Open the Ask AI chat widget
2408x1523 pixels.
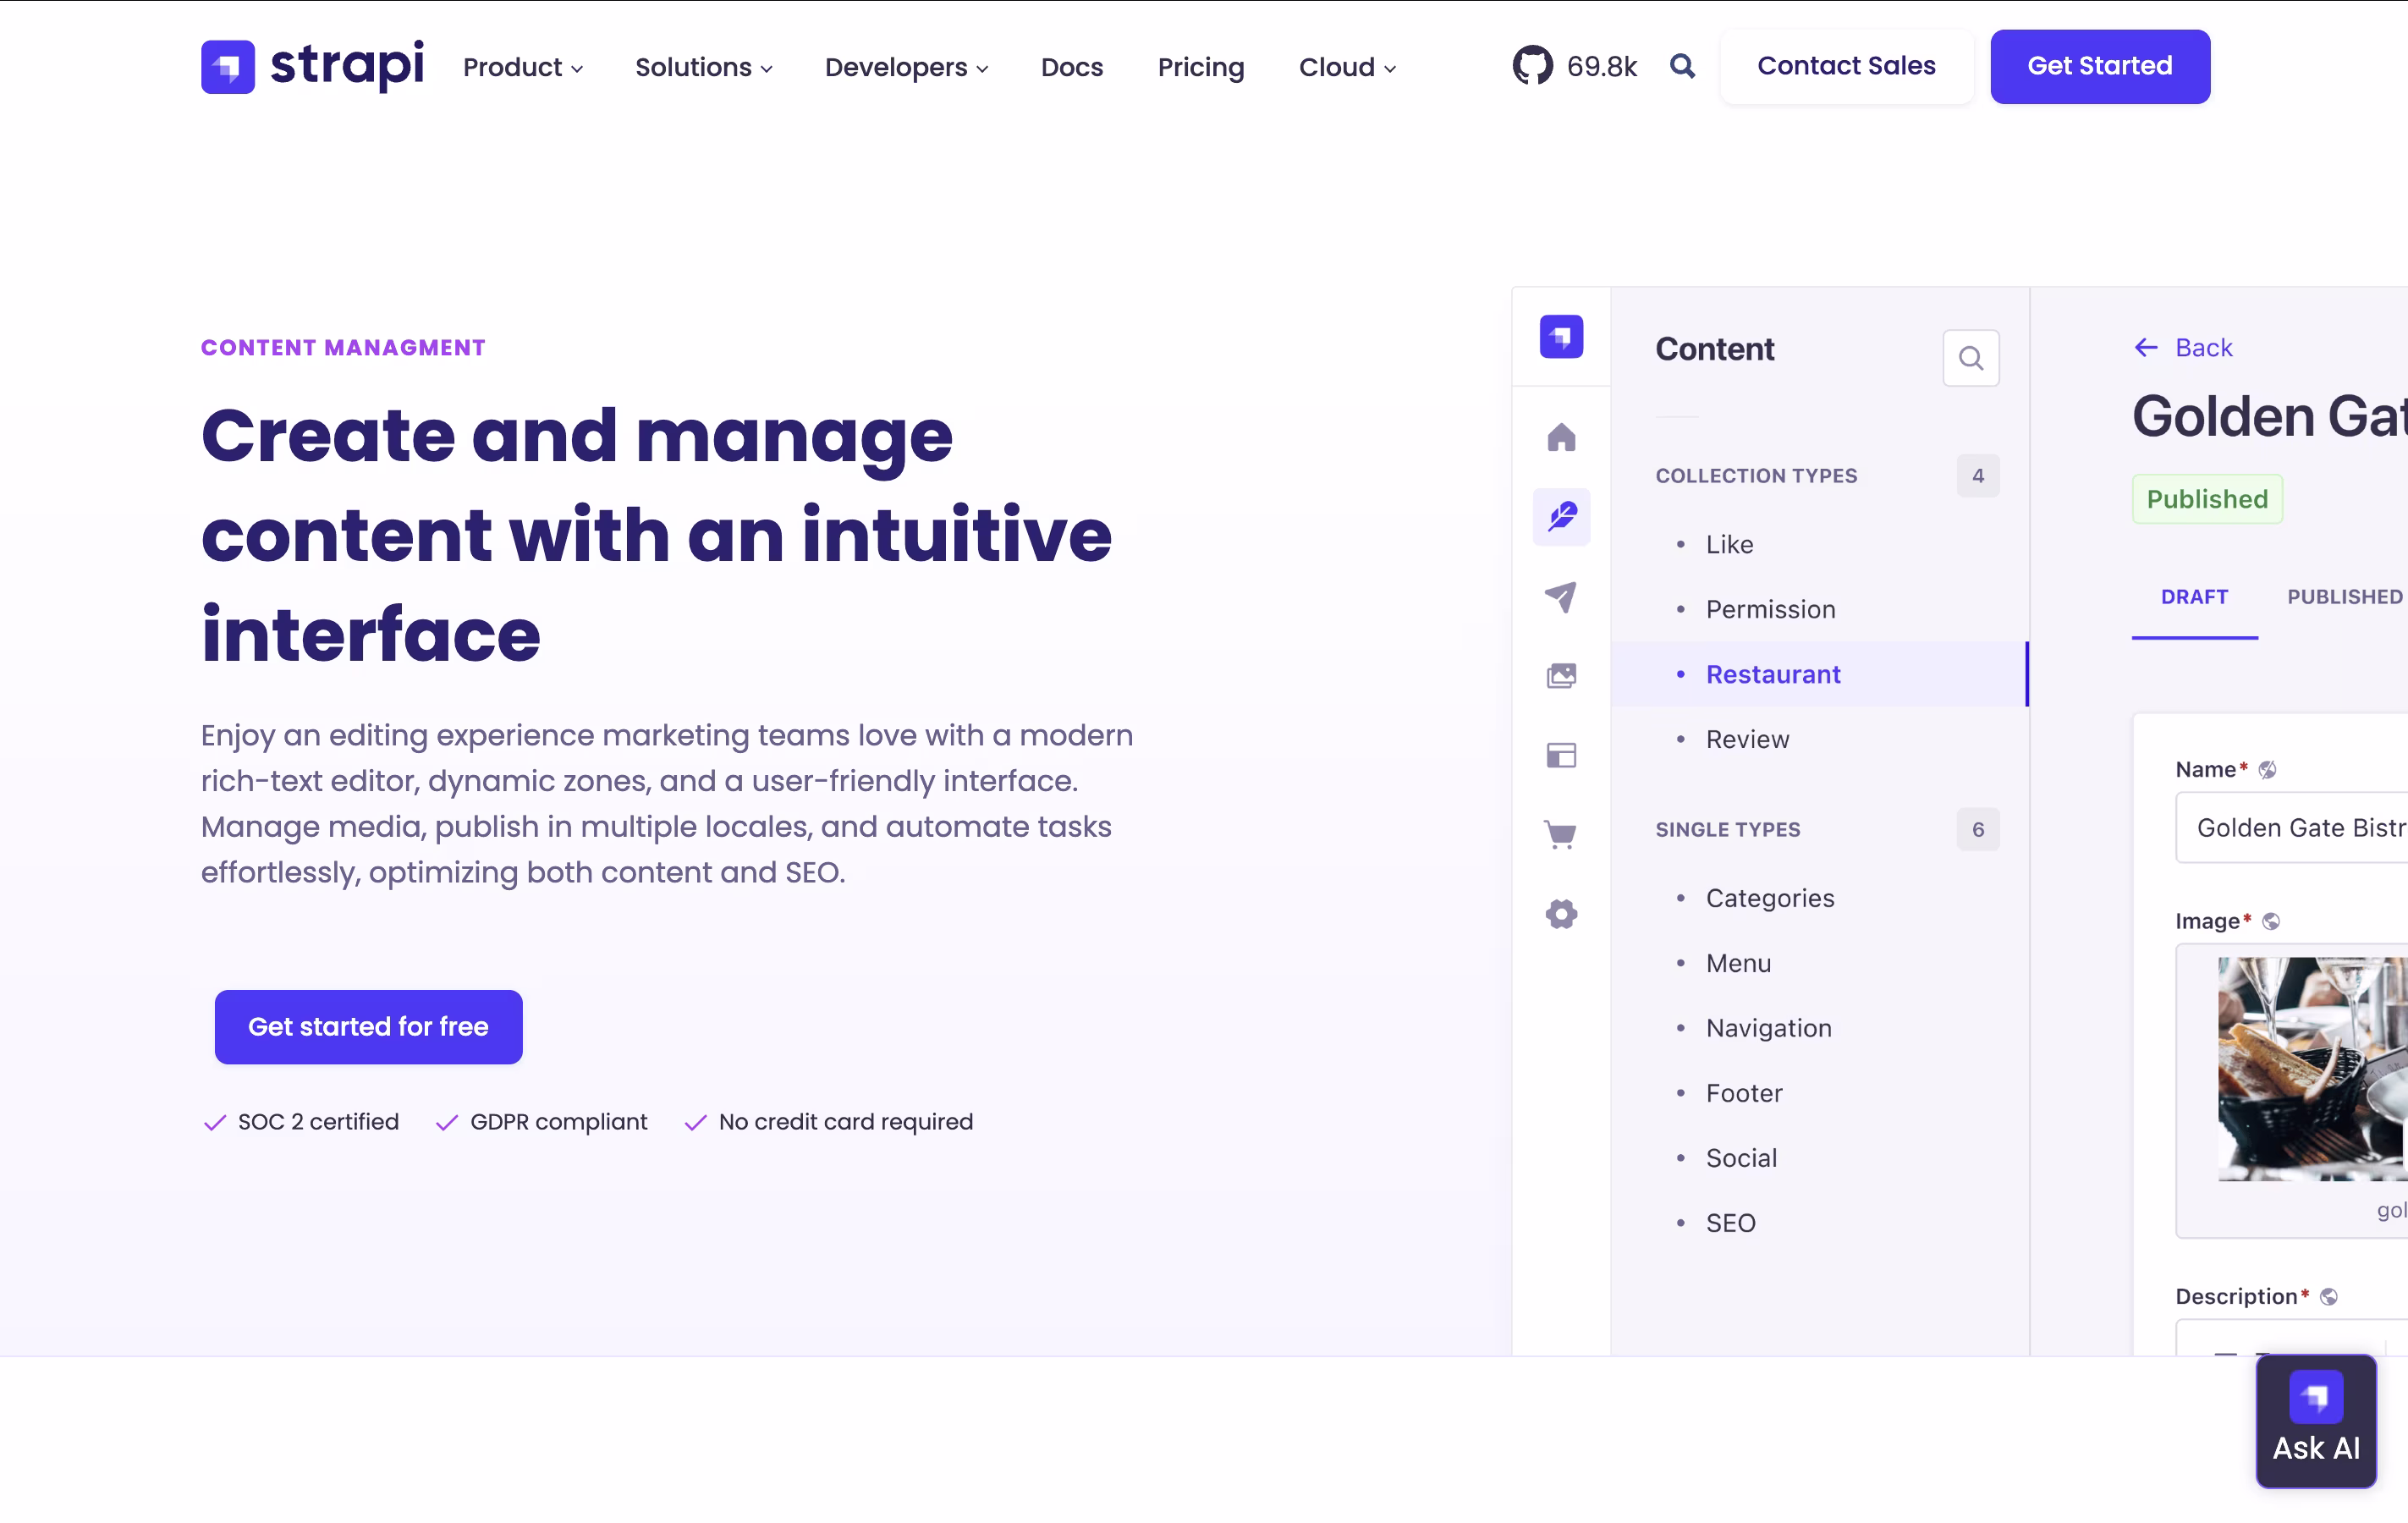click(x=2315, y=1421)
